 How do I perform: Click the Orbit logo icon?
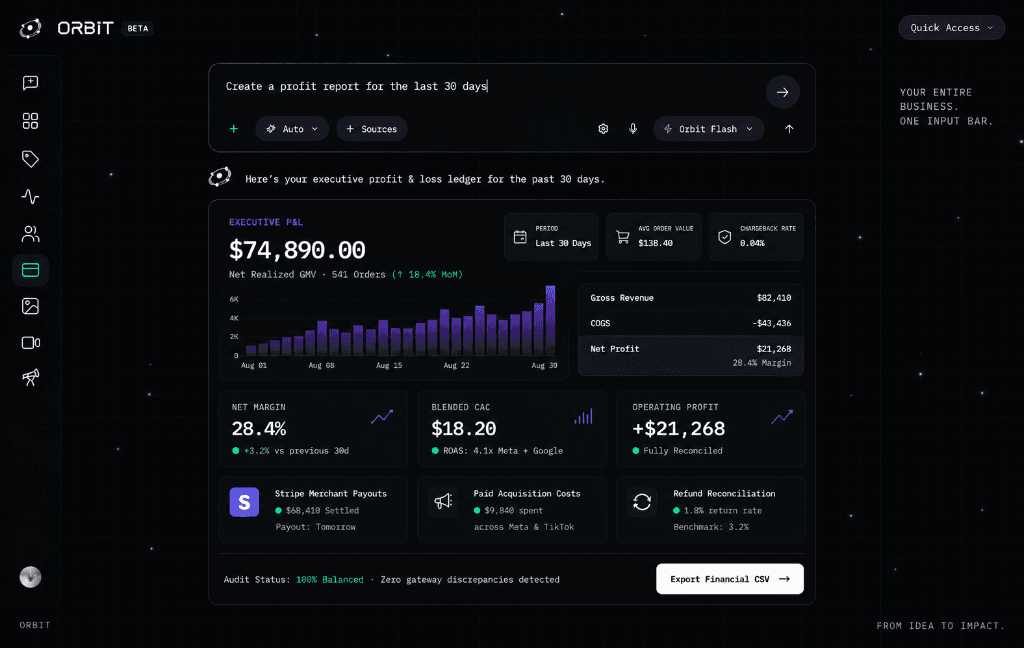[x=30, y=28]
